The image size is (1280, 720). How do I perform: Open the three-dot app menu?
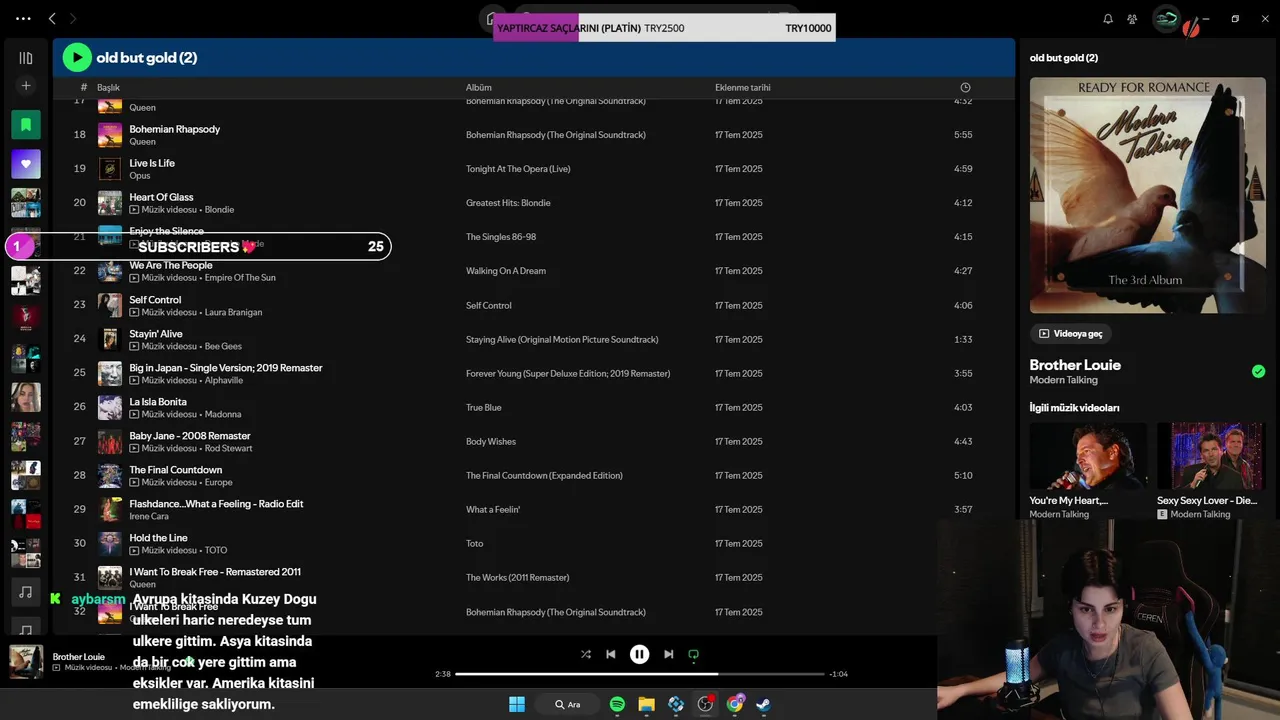pos(23,18)
